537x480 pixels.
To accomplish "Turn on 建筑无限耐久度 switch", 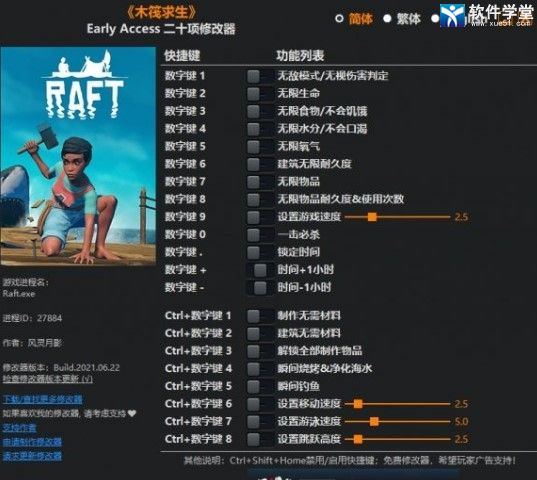I will click(260, 164).
